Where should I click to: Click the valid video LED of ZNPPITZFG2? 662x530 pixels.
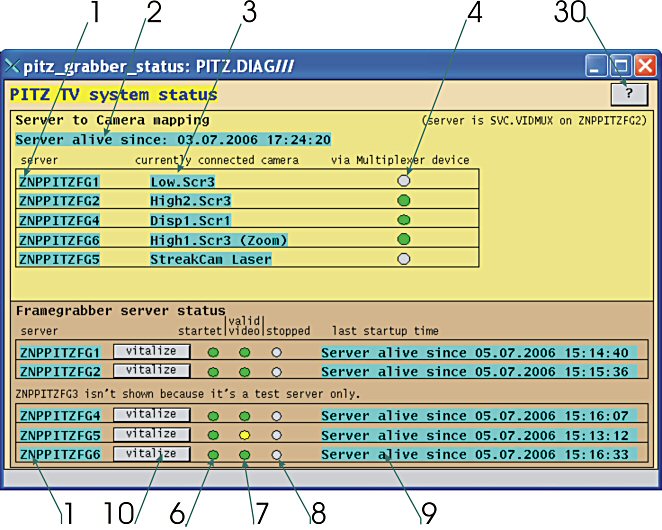tap(245, 372)
